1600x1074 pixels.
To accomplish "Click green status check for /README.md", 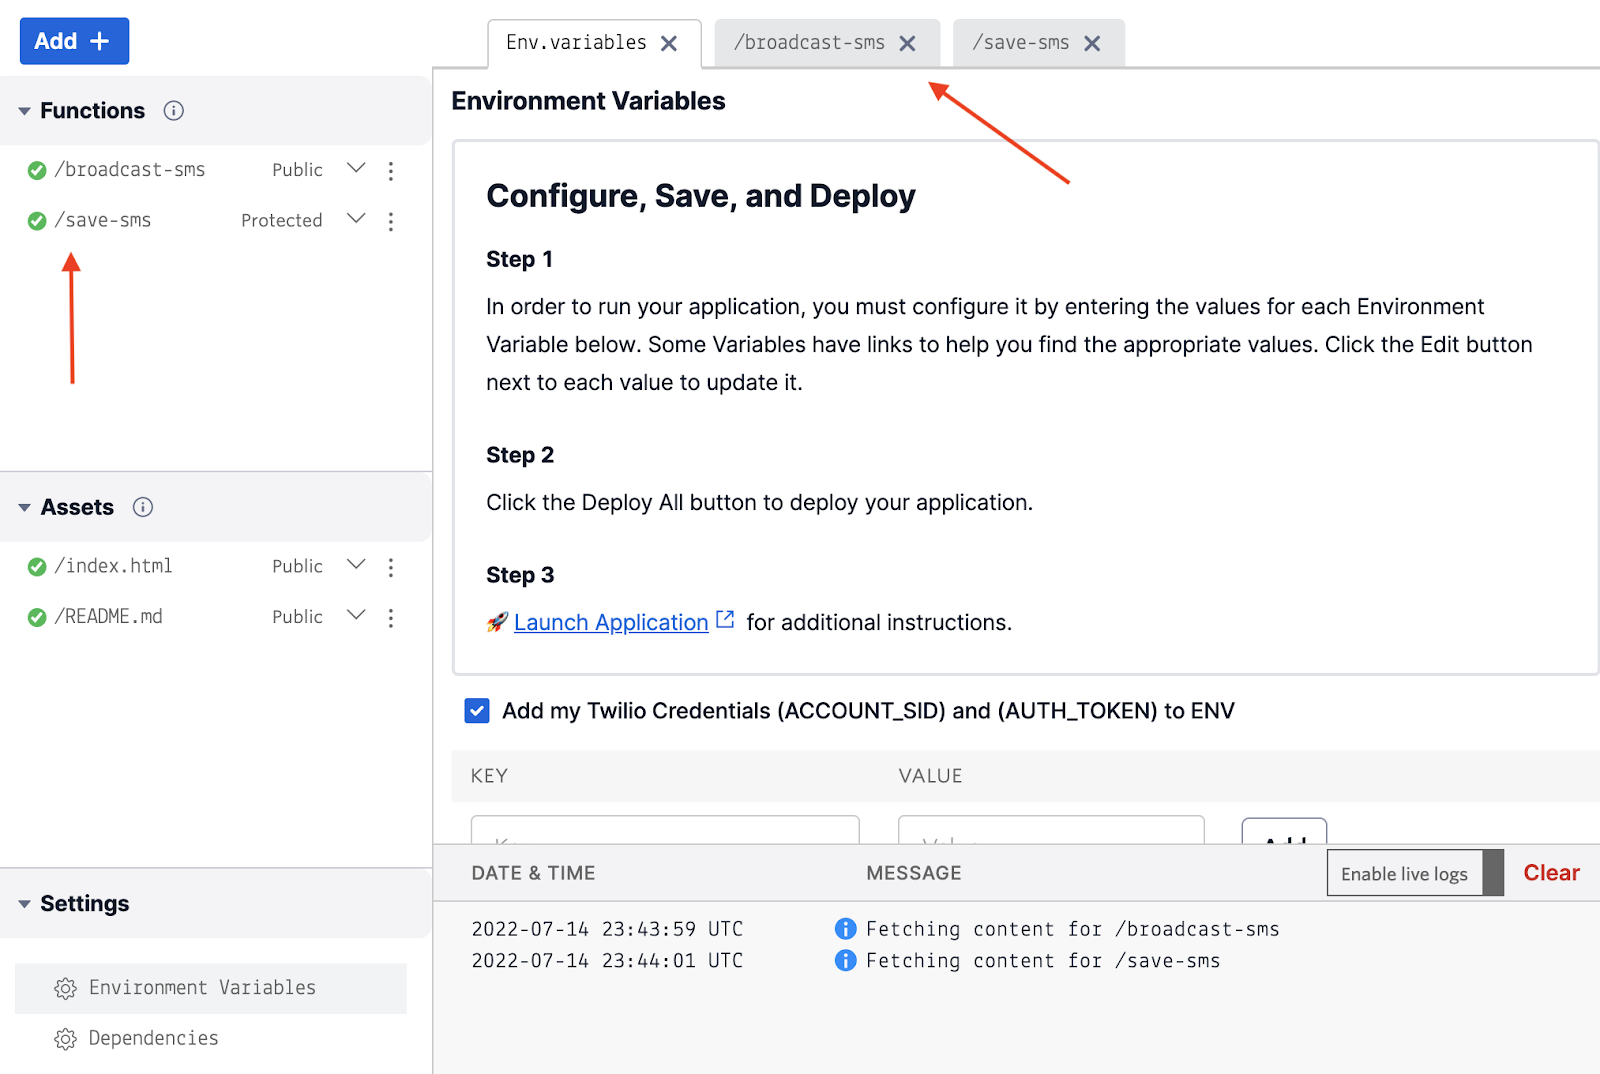I will [x=37, y=617].
